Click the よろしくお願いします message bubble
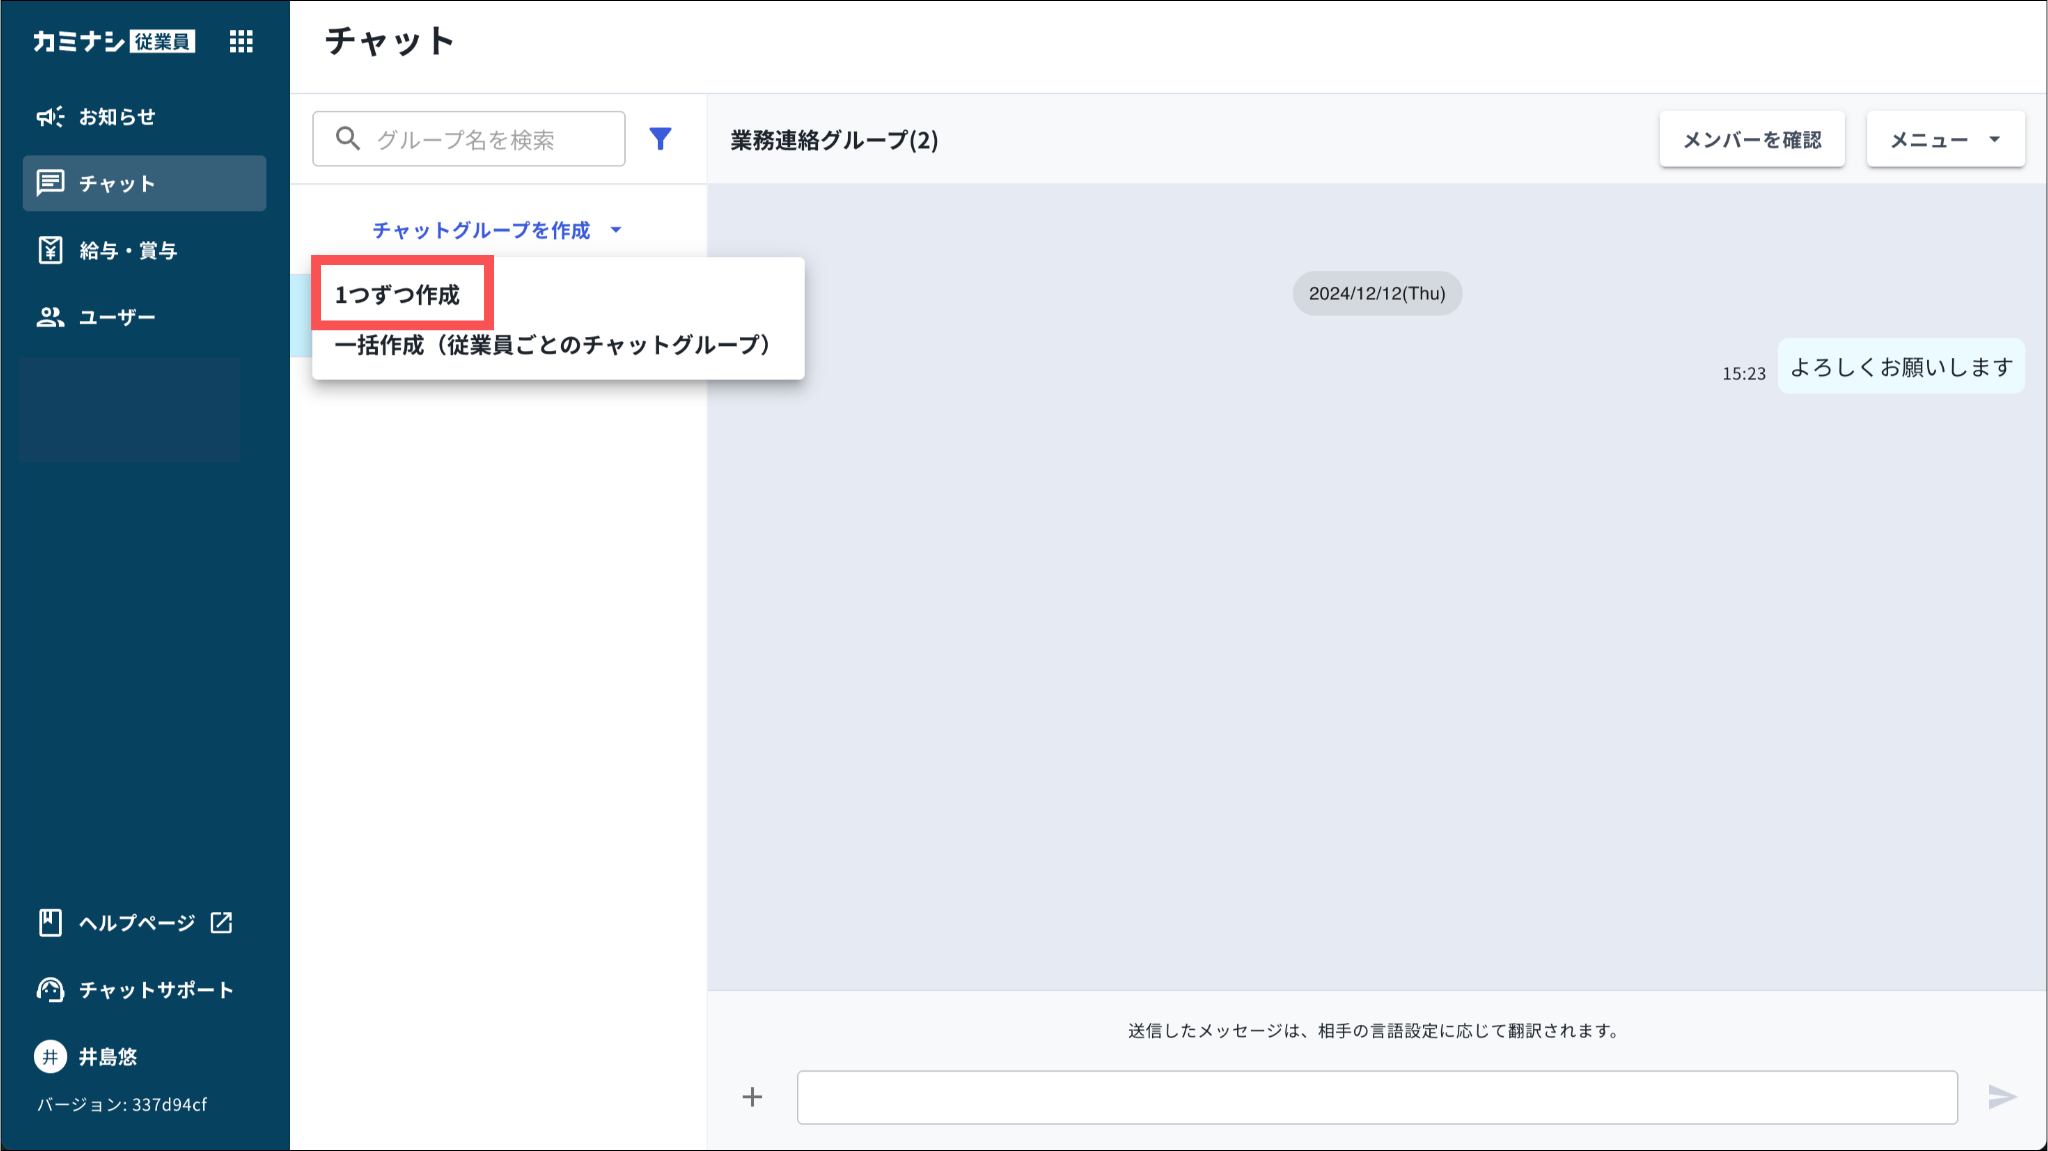Screen dimensions: 2048x1151 (1901, 367)
